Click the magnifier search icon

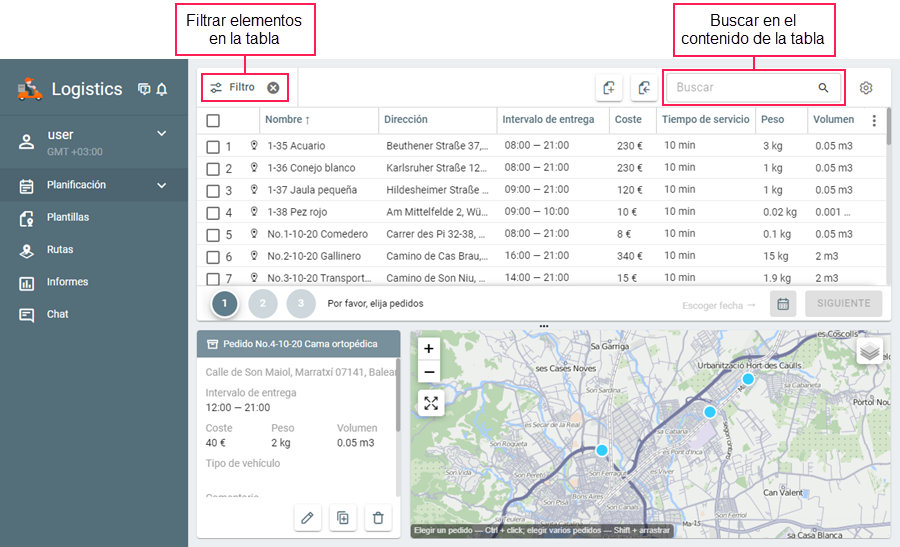823,88
